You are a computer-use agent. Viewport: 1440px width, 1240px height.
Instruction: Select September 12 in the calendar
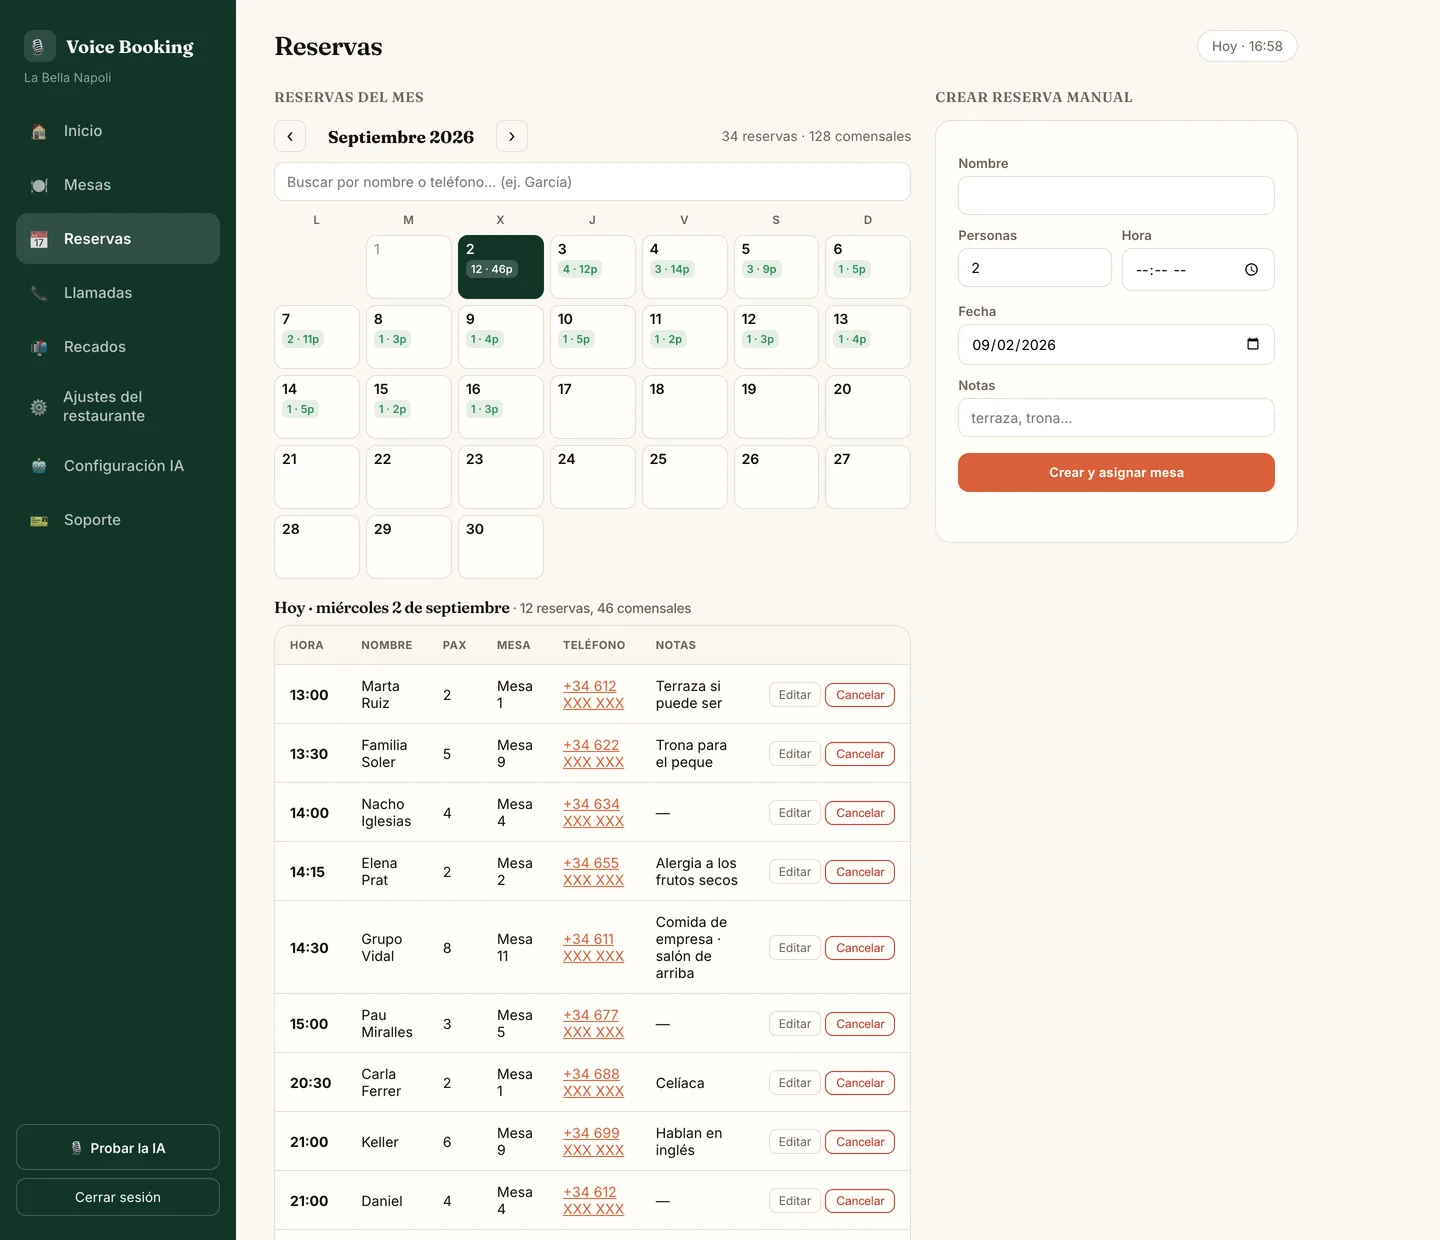pos(776,337)
